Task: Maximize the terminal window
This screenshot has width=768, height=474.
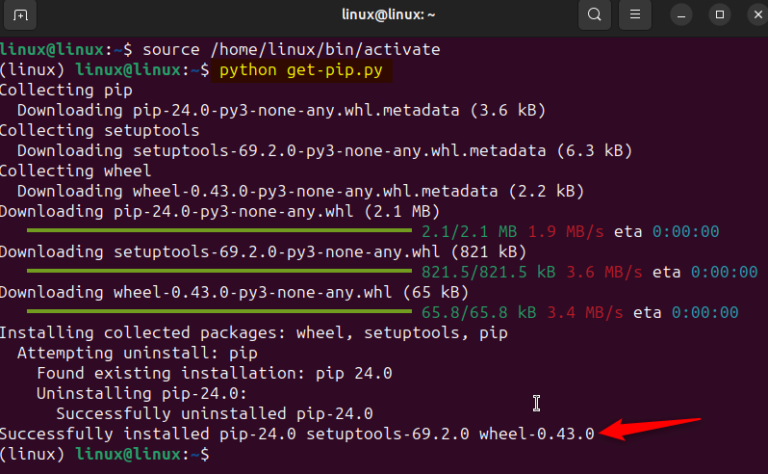Action: 718,15
